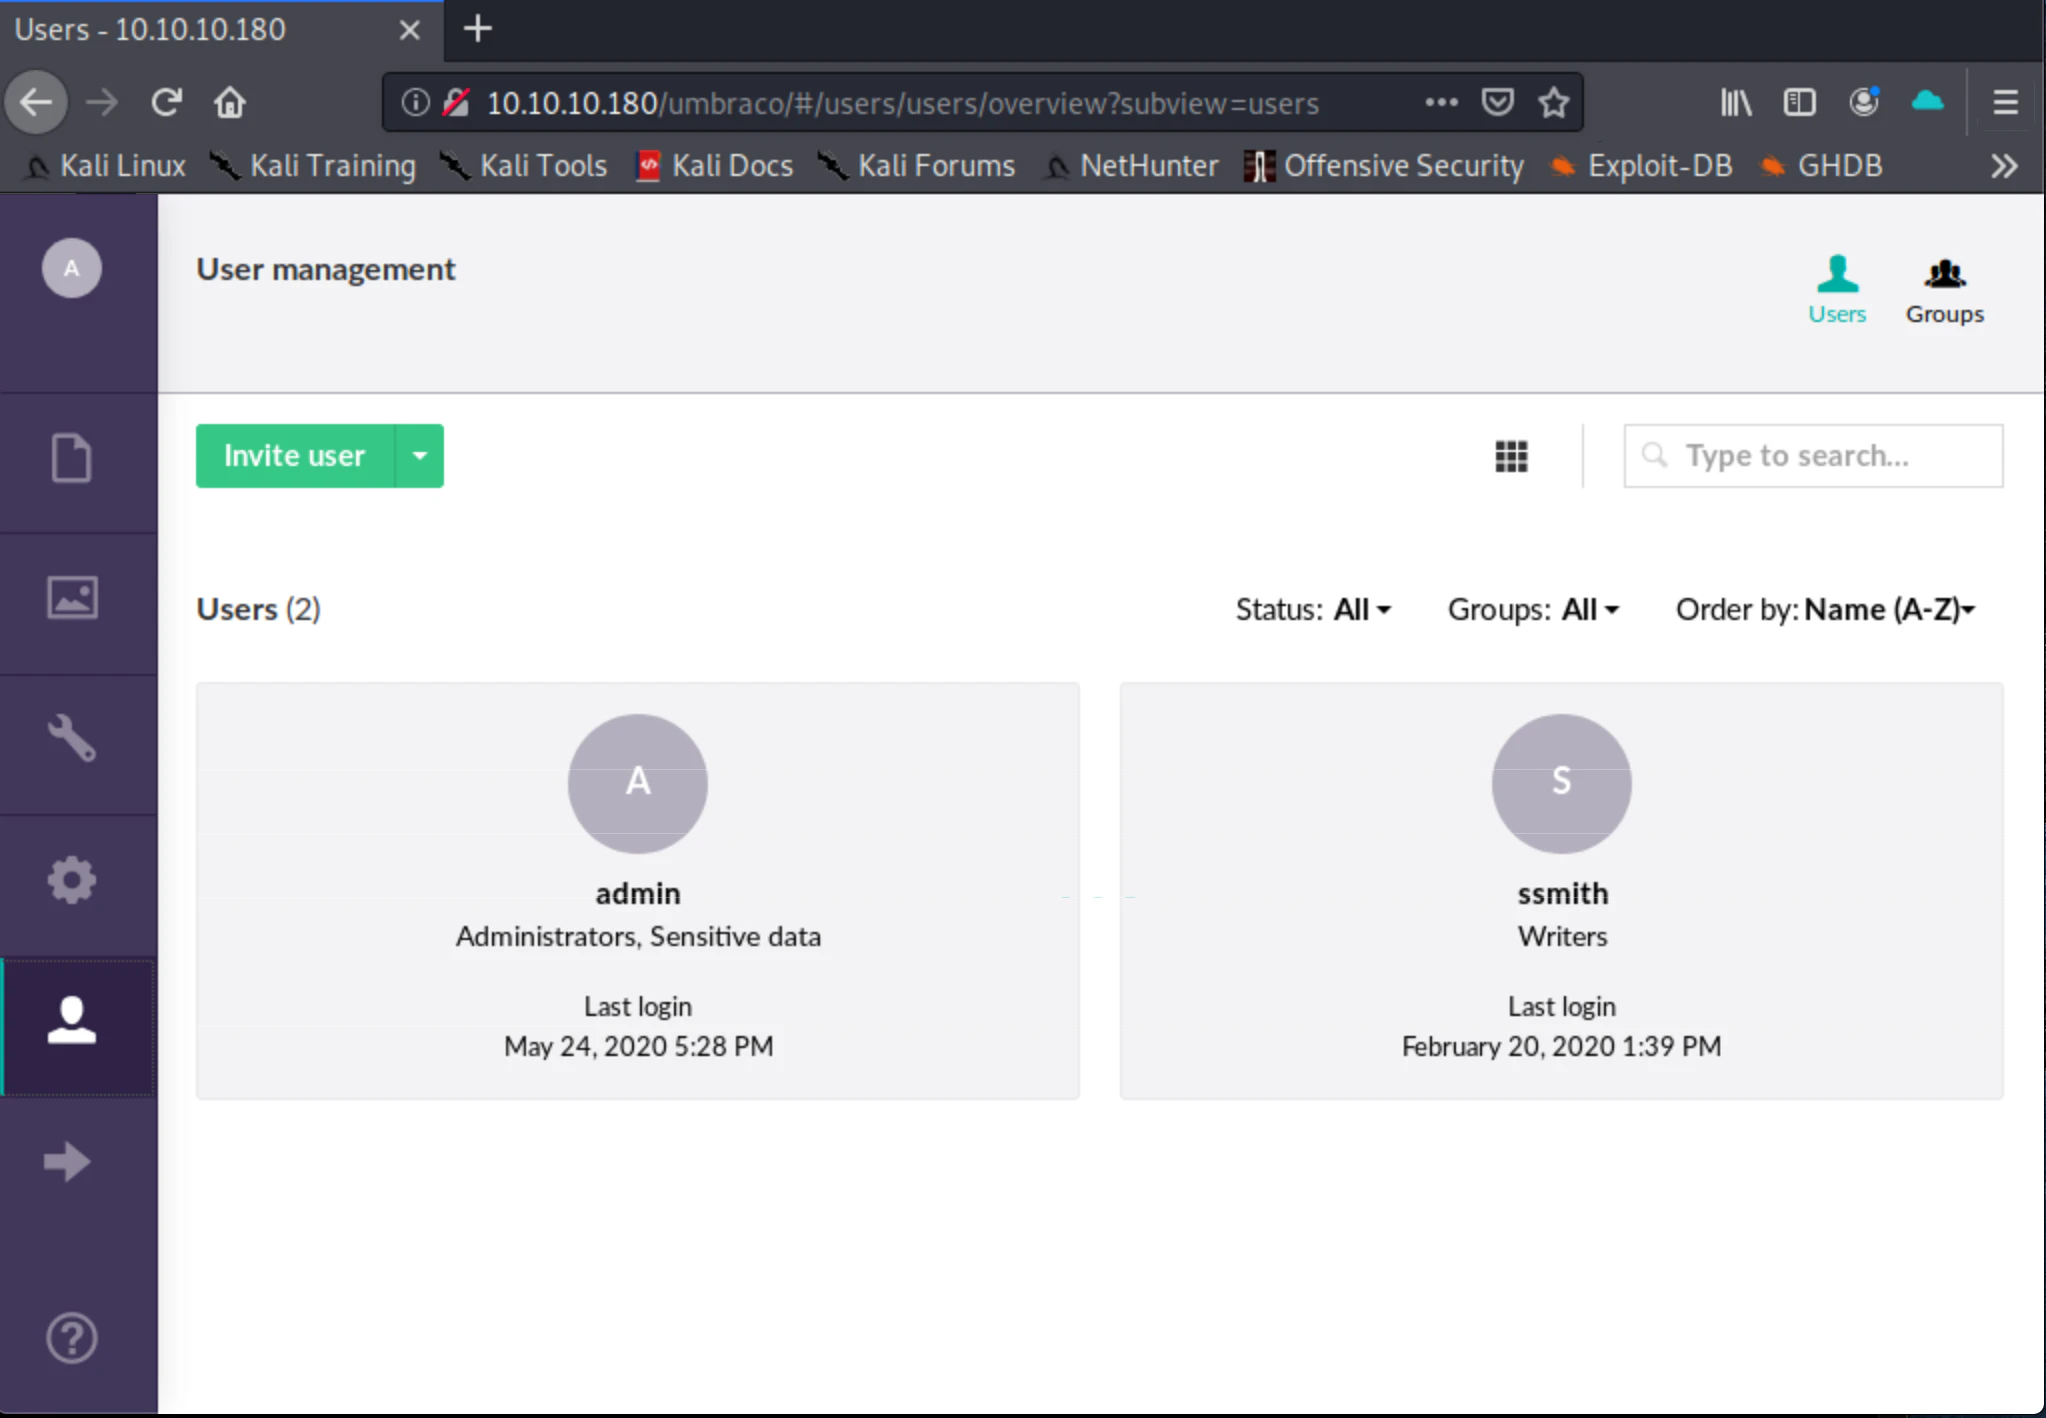This screenshot has width=2046, height=1418.
Task: Switch to the Groups tab
Action: coord(1944,290)
